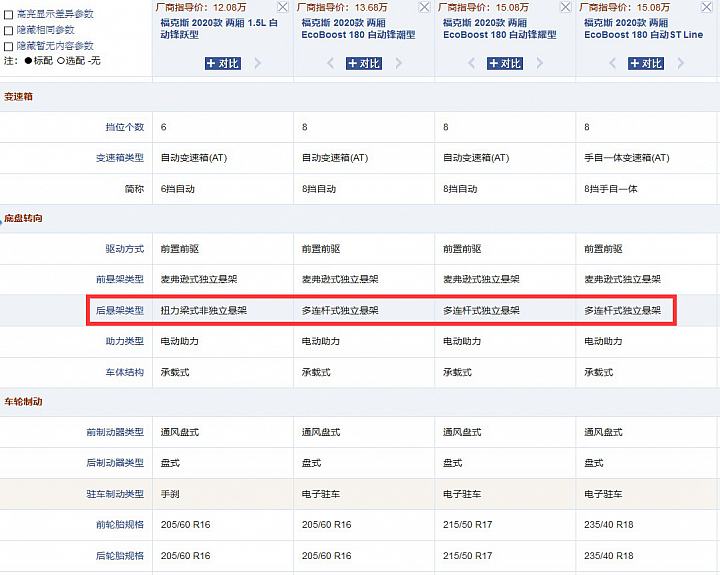Screen dimensions: 720x575
Task: Click the 挡位个数 parameter label
Action: click(124, 127)
